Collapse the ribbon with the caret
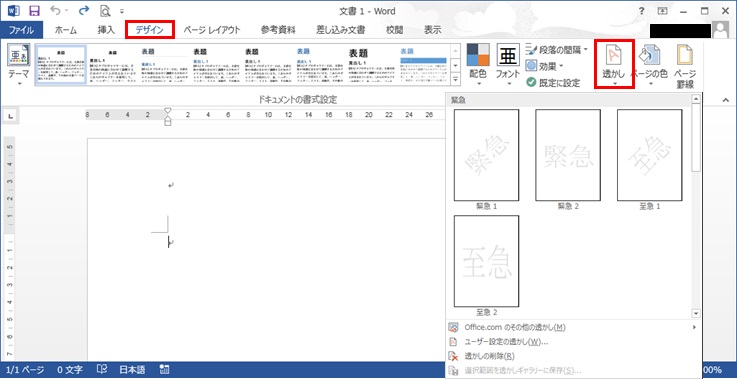This screenshot has width=737, height=379. tap(726, 100)
